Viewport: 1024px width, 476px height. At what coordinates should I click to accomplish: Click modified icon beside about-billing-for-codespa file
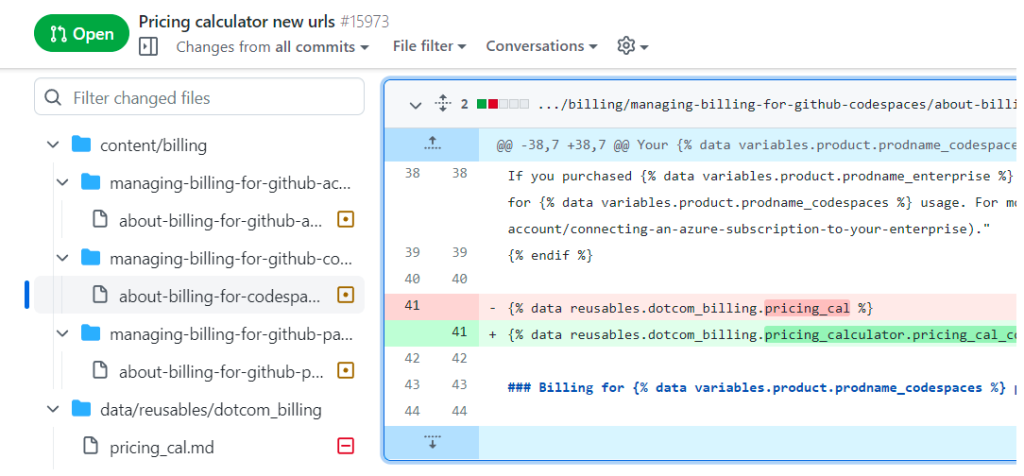tap(346, 295)
